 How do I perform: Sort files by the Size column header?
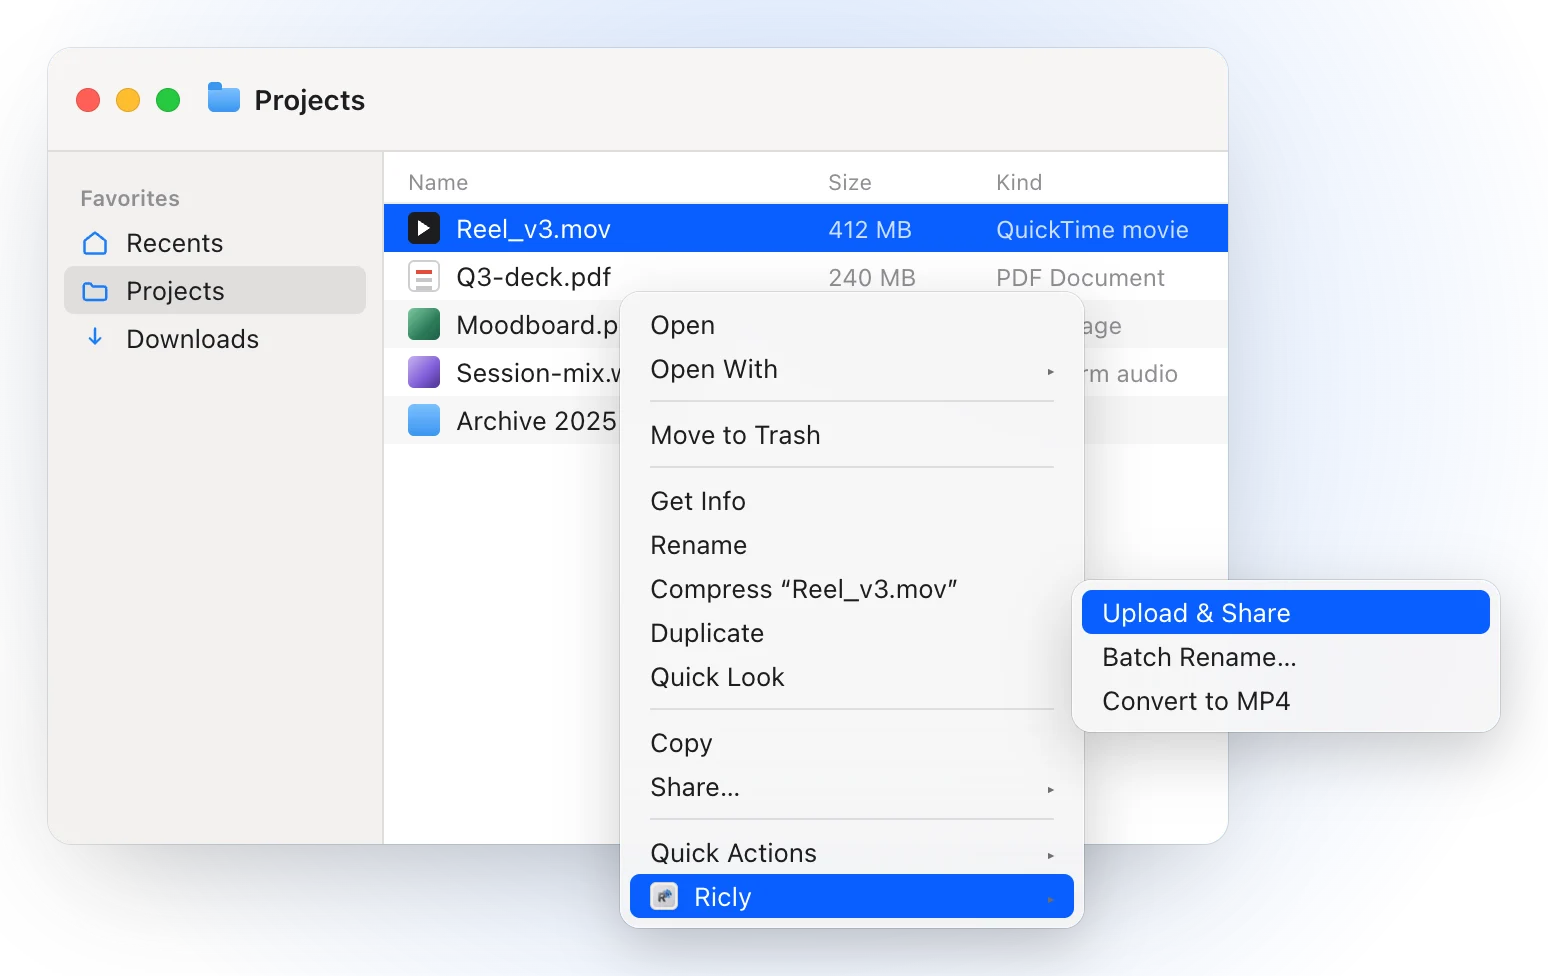(x=850, y=182)
